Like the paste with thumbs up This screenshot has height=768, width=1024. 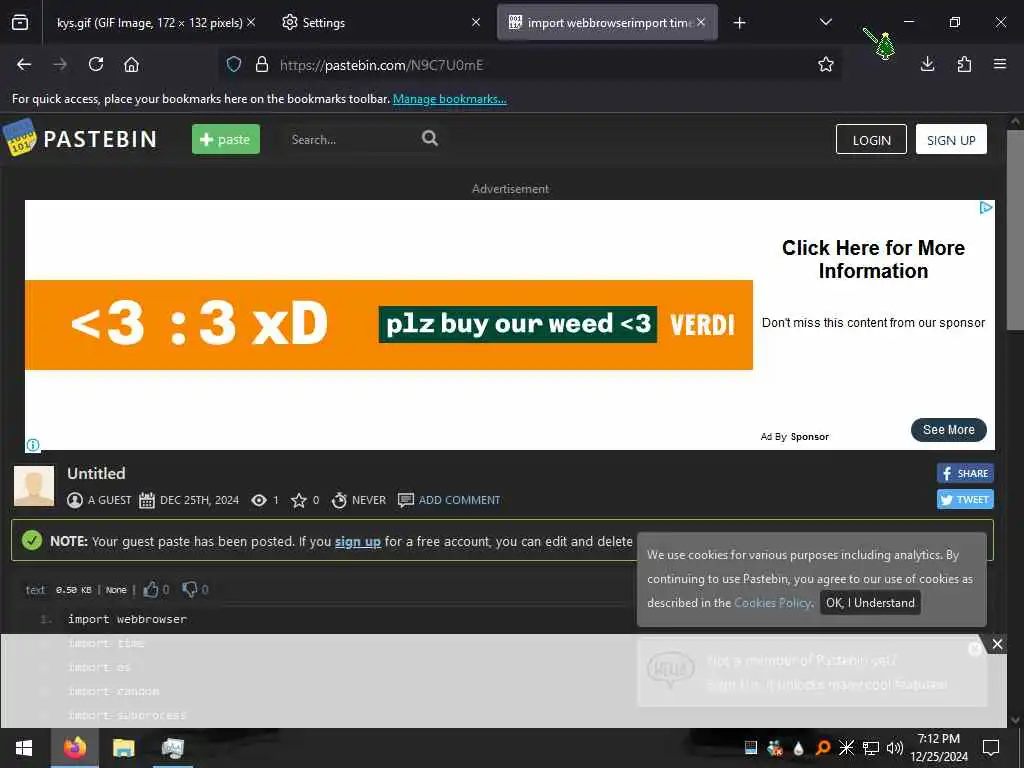[151, 589]
